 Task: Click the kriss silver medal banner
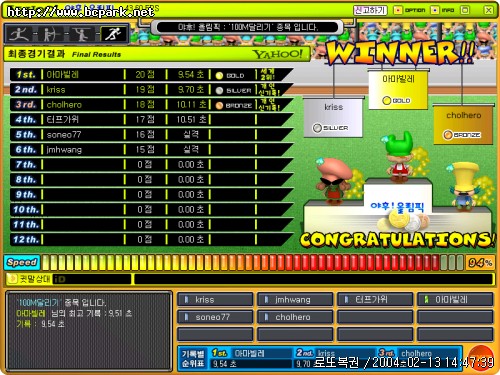pyautogui.click(x=333, y=117)
